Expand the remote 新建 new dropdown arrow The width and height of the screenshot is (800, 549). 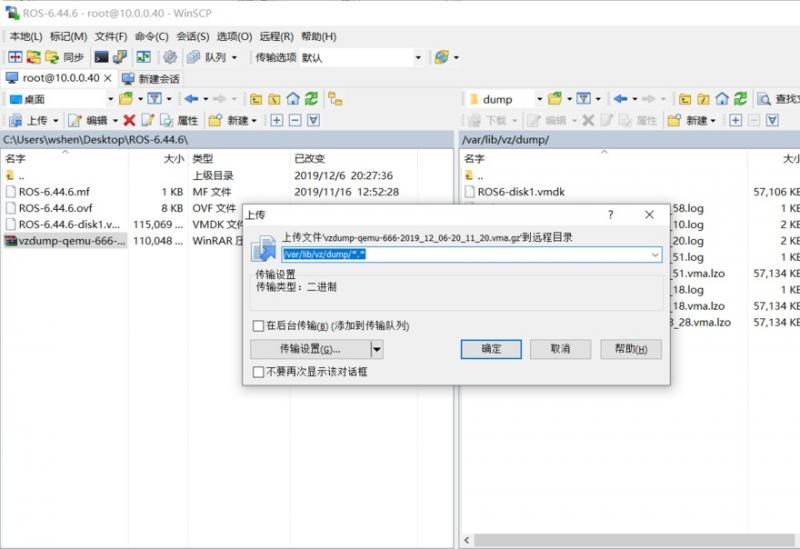713,121
